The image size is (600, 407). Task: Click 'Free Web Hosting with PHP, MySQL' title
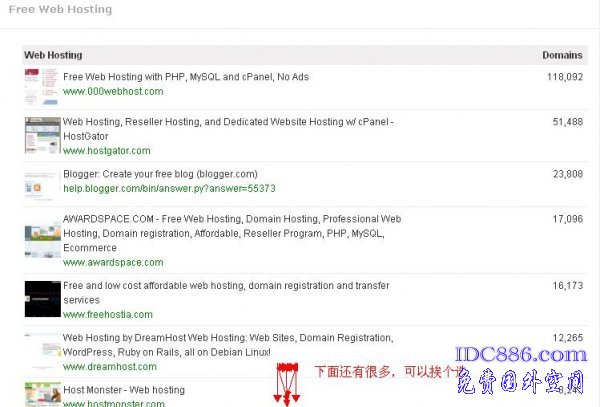[x=187, y=75]
